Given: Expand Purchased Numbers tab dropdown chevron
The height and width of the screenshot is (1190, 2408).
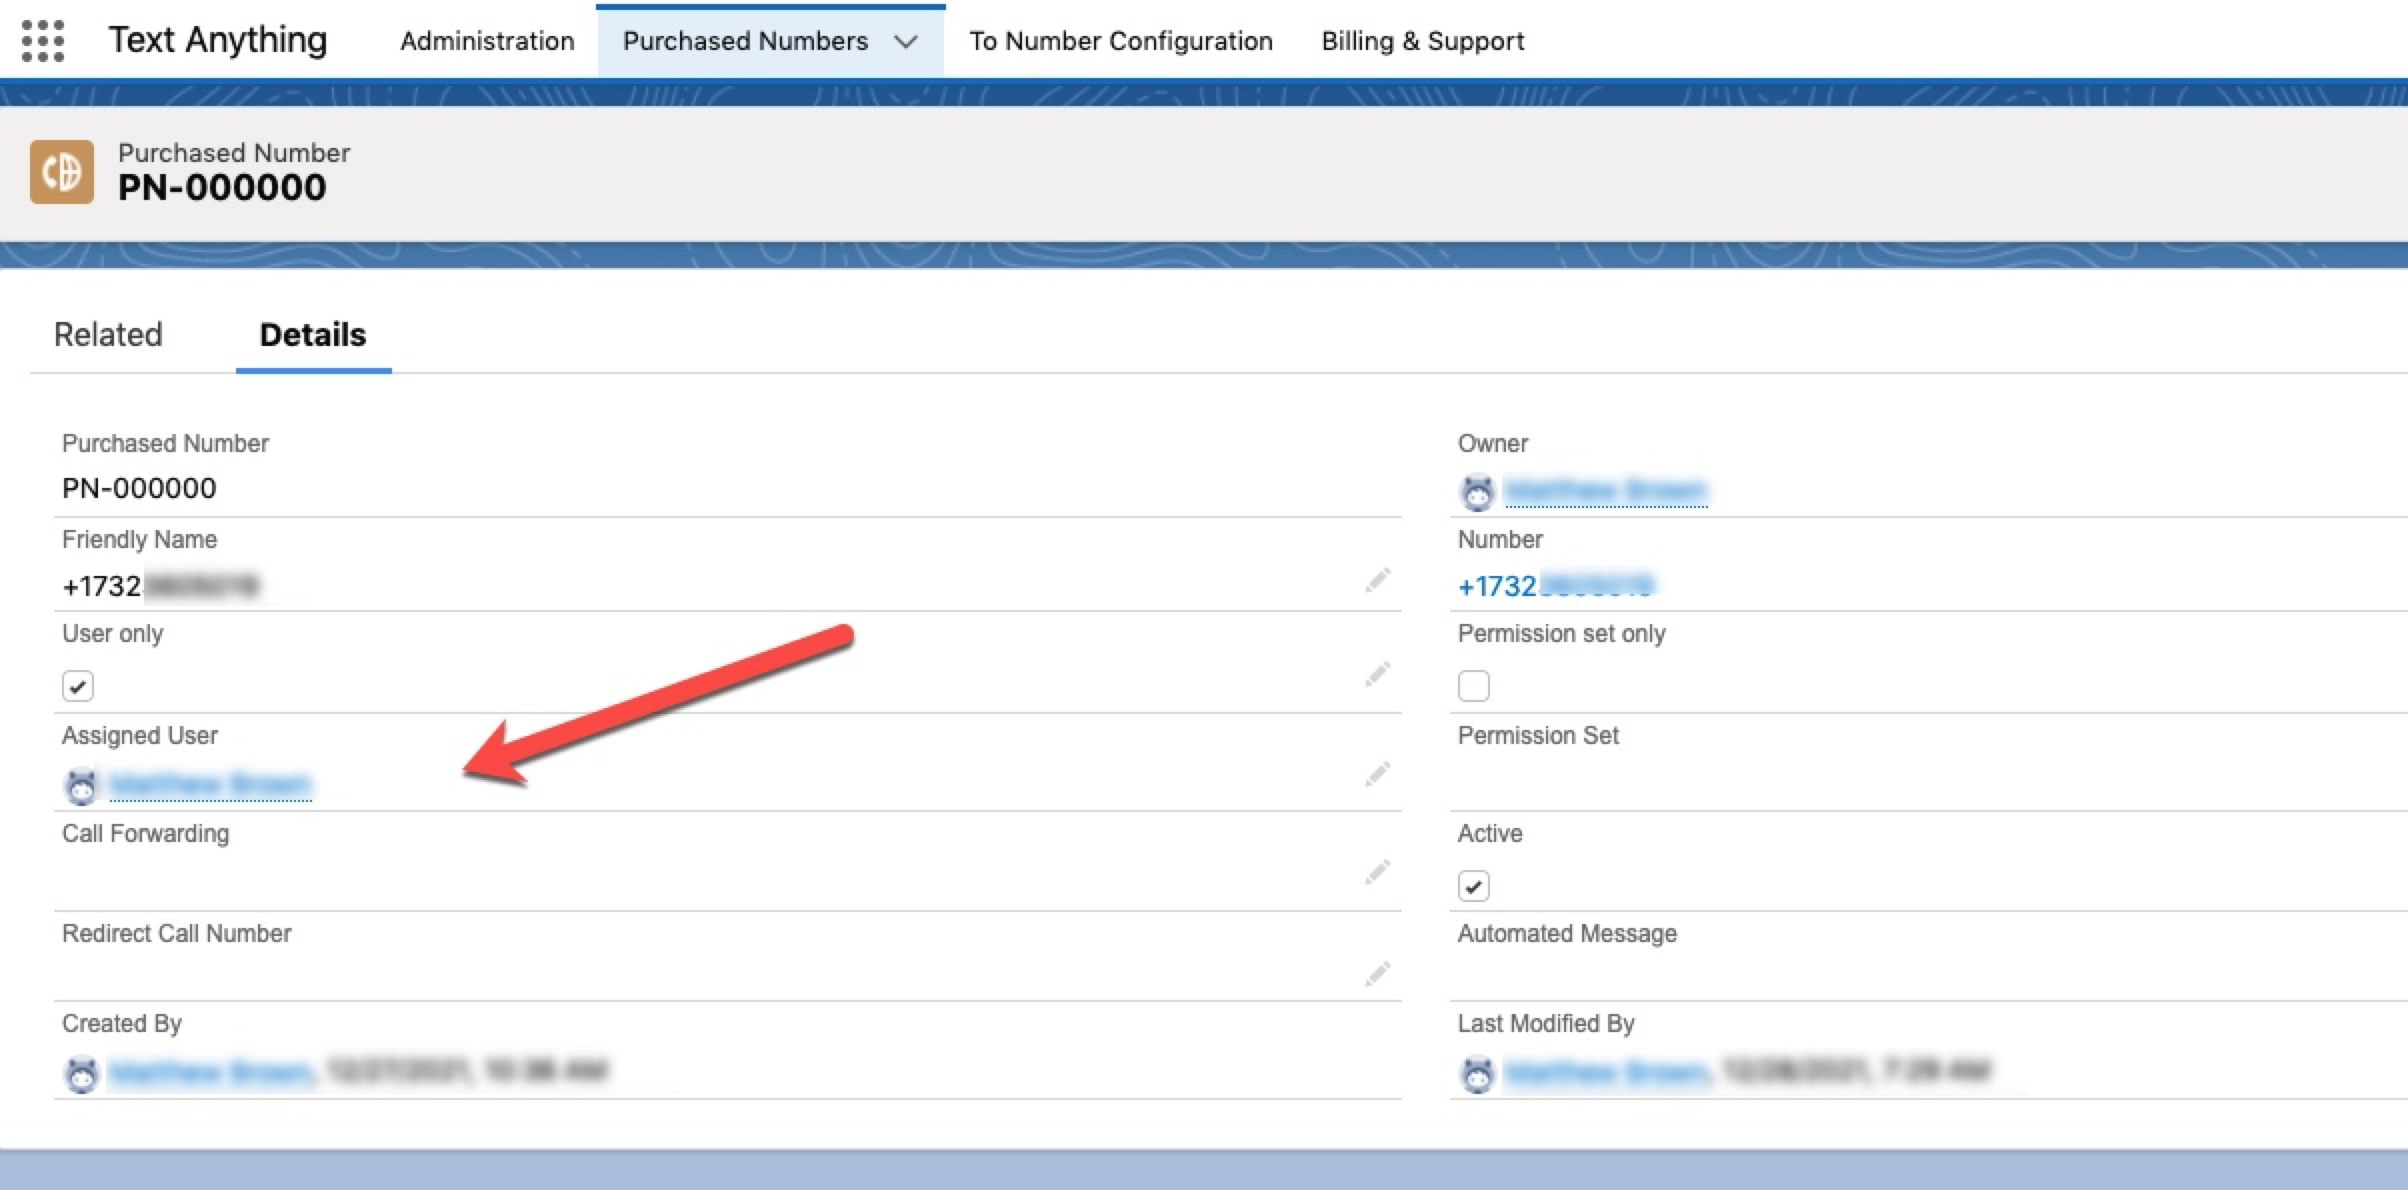Looking at the screenshot, I should click(906, 42).
